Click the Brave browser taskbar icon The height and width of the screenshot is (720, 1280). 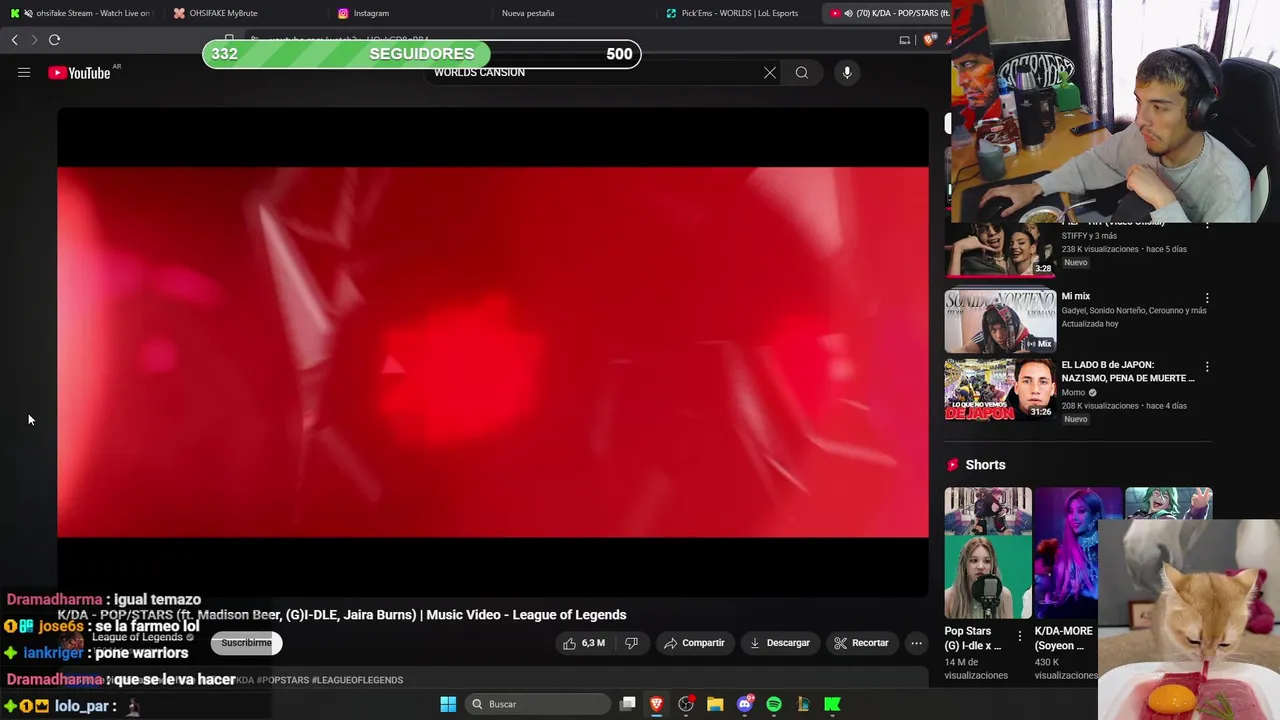point(656,704)
